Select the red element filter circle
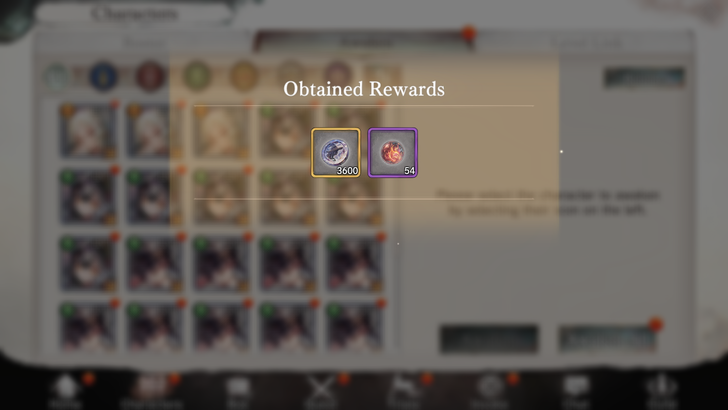The width and height of the screenshot is (728, 410). click(x=150, y=76)
